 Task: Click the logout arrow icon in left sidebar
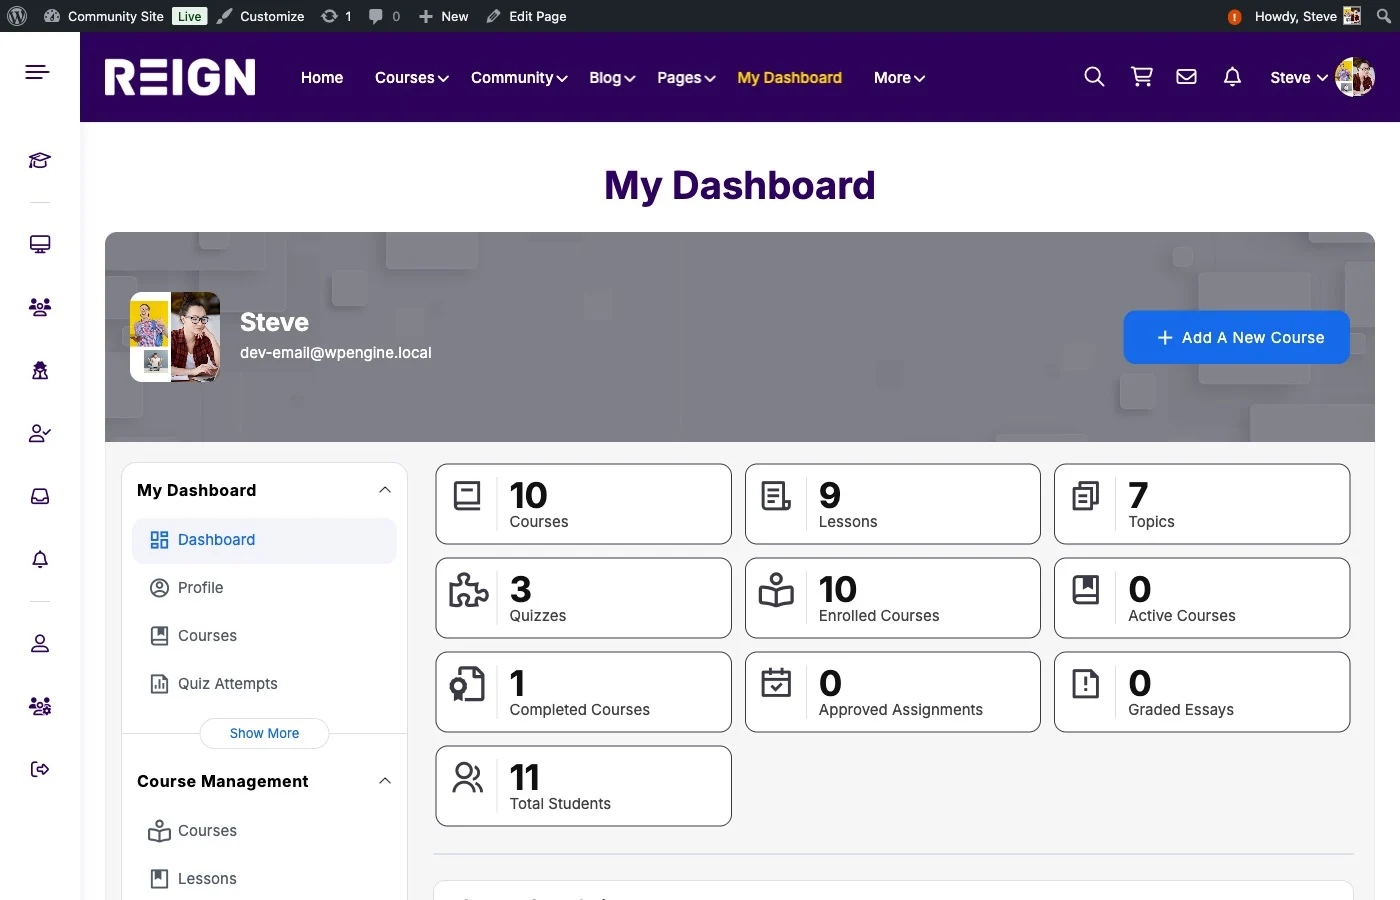(40, 770)
